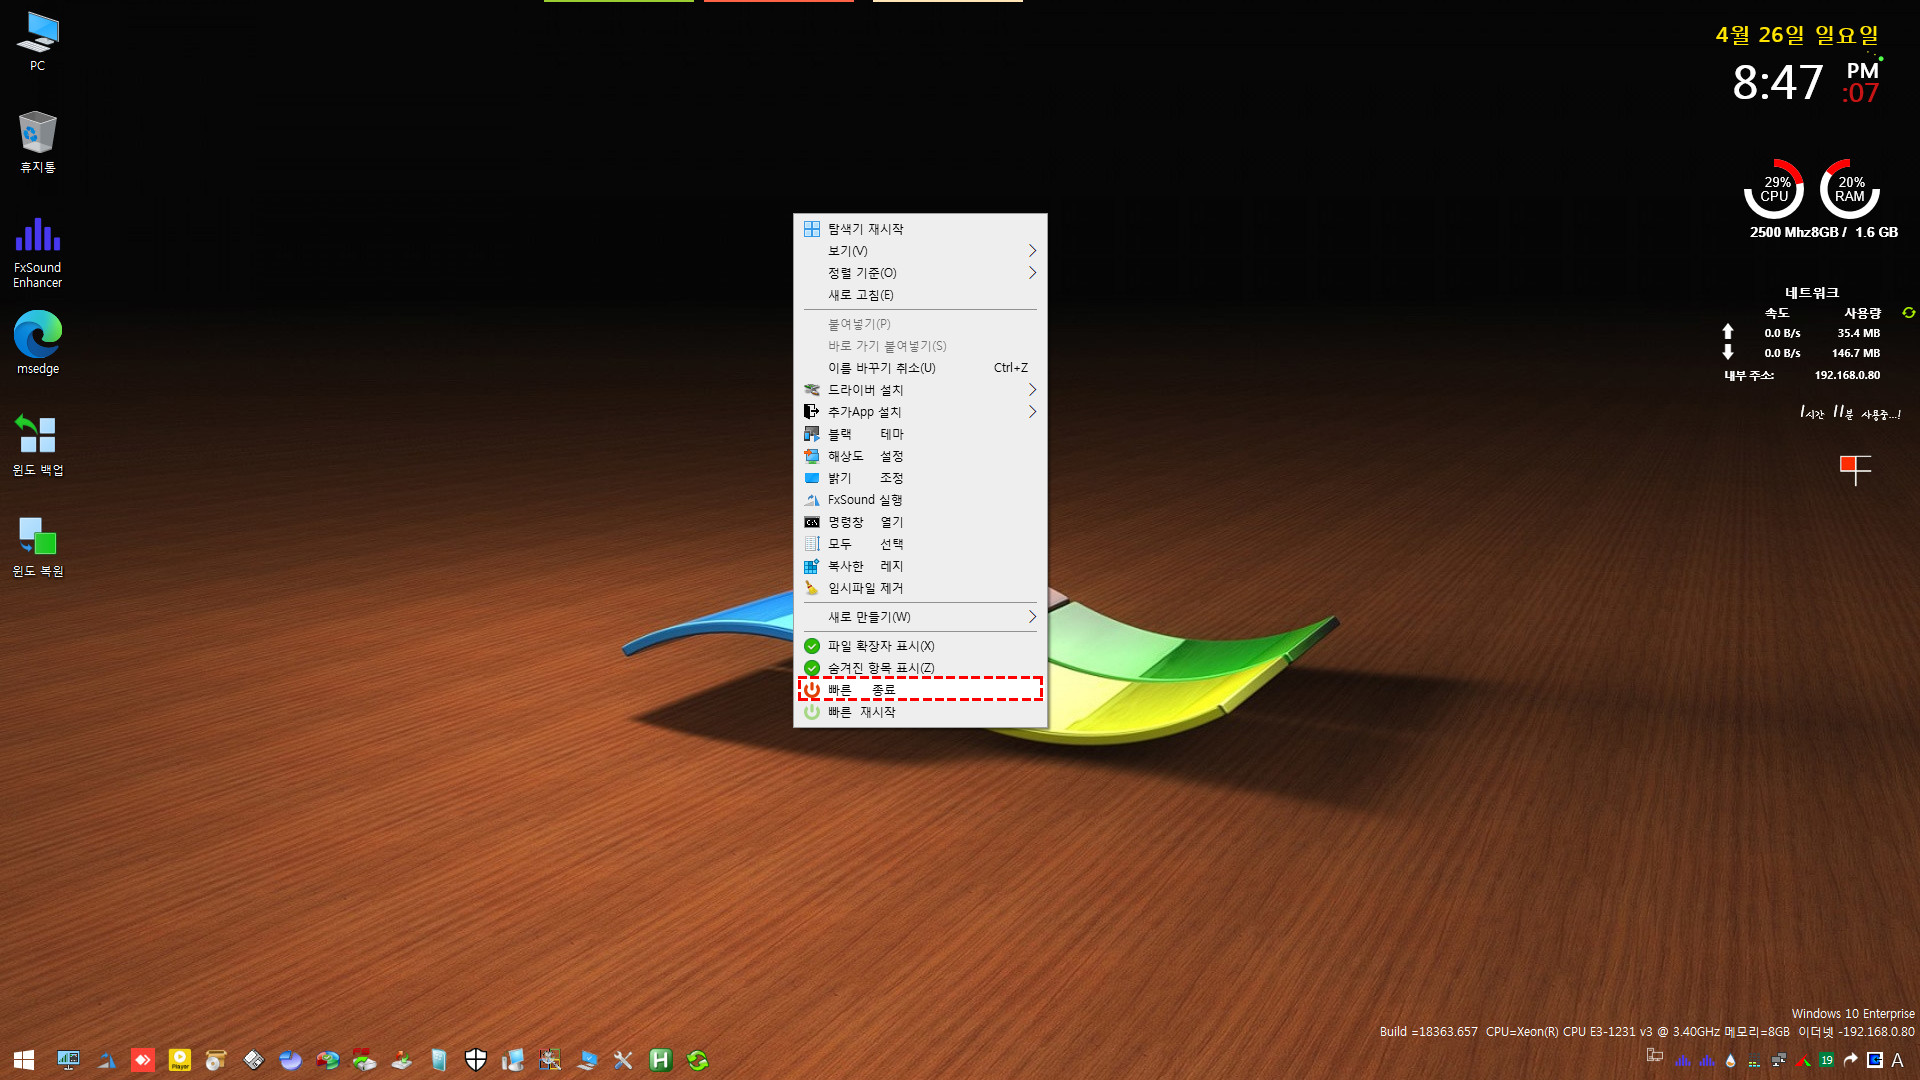Image resolution: width=1920 pixels, height=1080 pixels.
Task: Click the green refresh icon in network widget
Action: pos(1908,313)
